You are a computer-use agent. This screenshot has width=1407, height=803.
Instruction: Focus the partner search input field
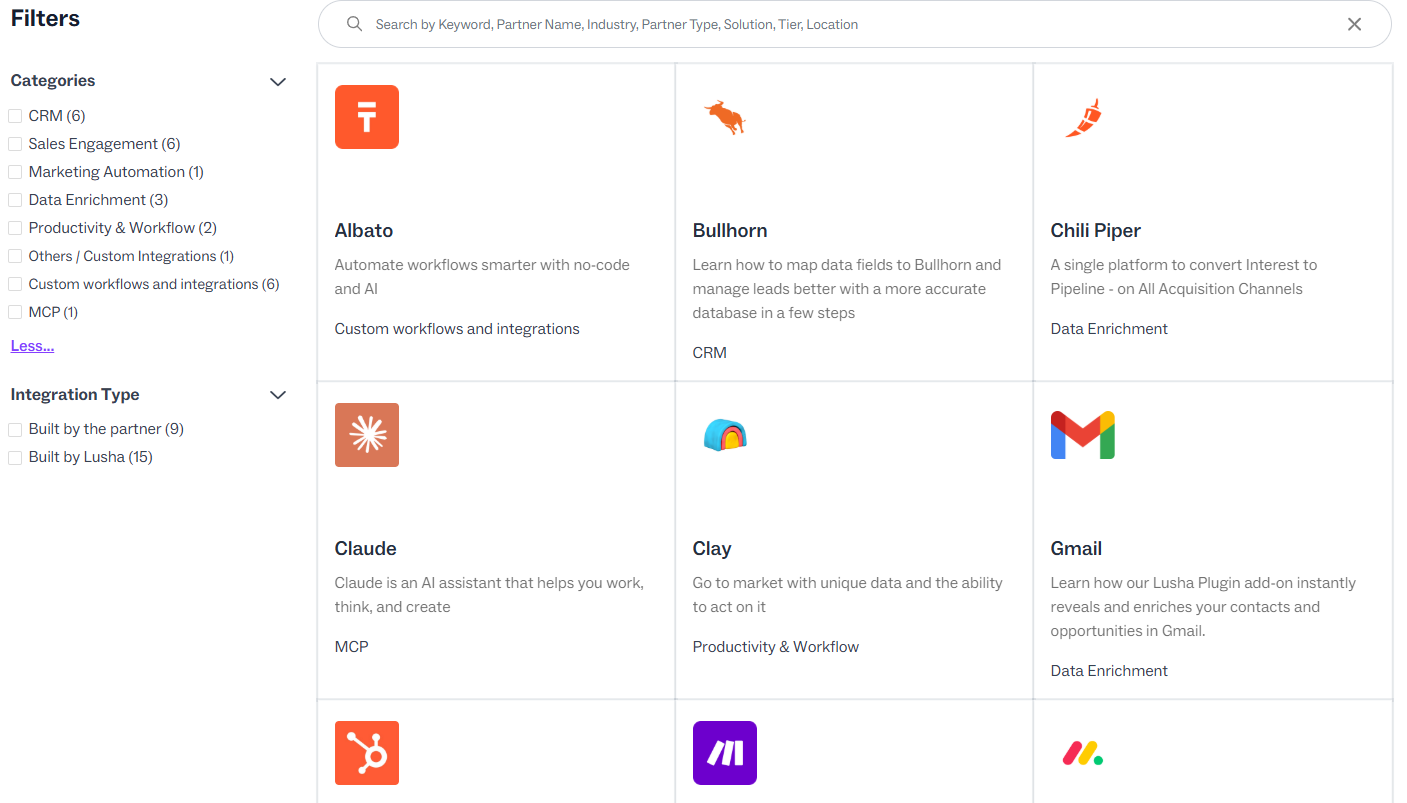coord(854,24)
